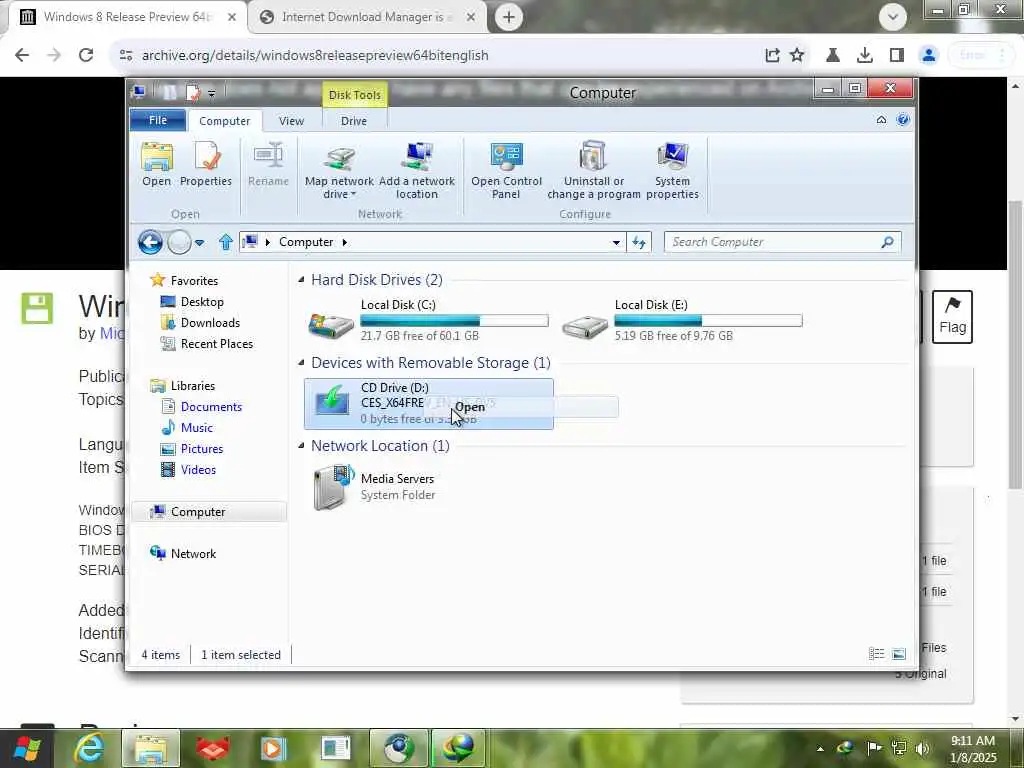The width and height of the screenshot is (1024, 768).
Task: Open recent locations dropdown arrow
Action: tap(199, 242)
